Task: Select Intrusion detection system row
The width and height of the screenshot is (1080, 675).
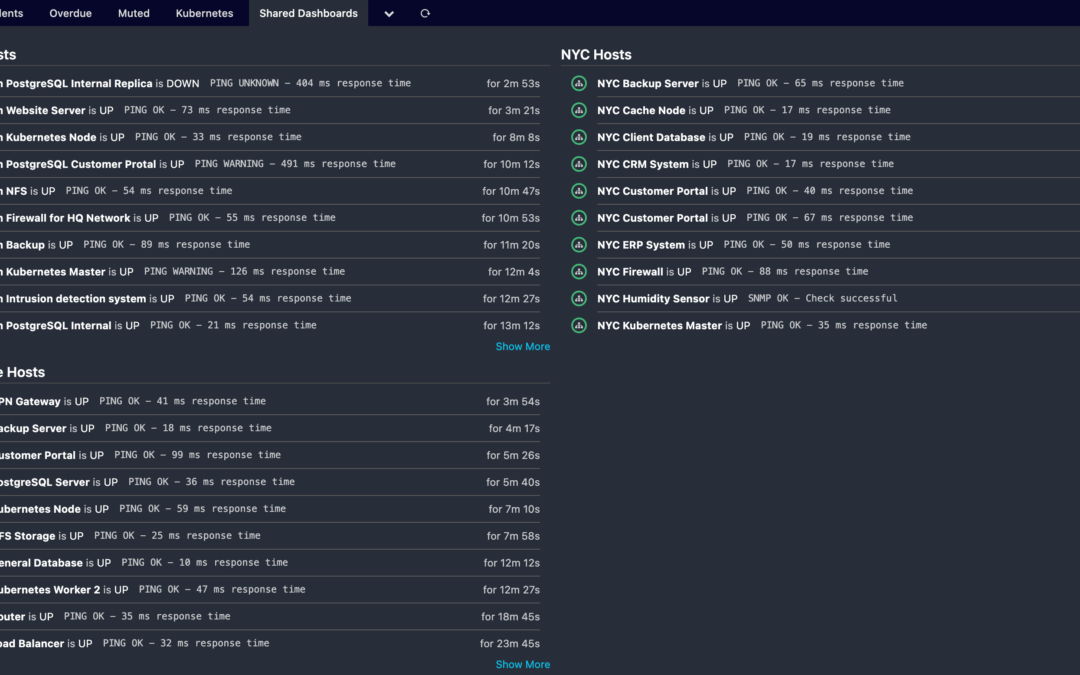Action: click(270, 298)
